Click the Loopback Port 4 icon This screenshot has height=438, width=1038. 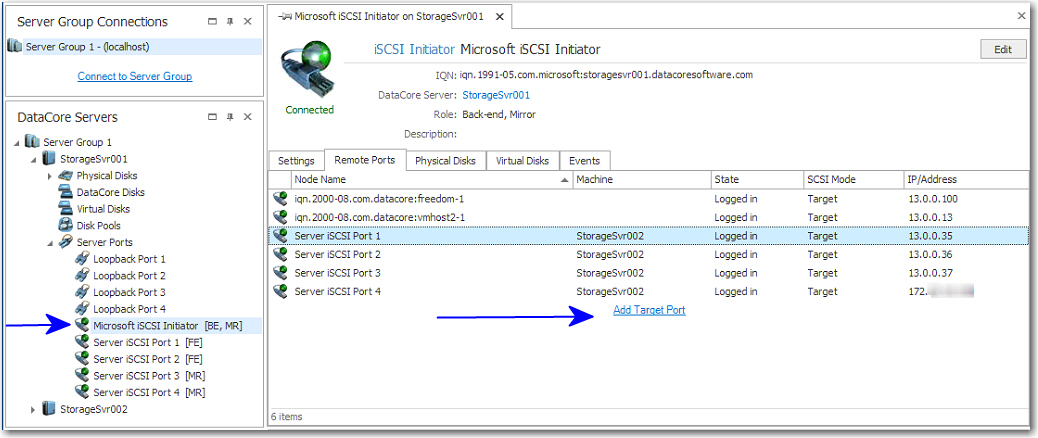pyautogui.click(x=82, y=308)
